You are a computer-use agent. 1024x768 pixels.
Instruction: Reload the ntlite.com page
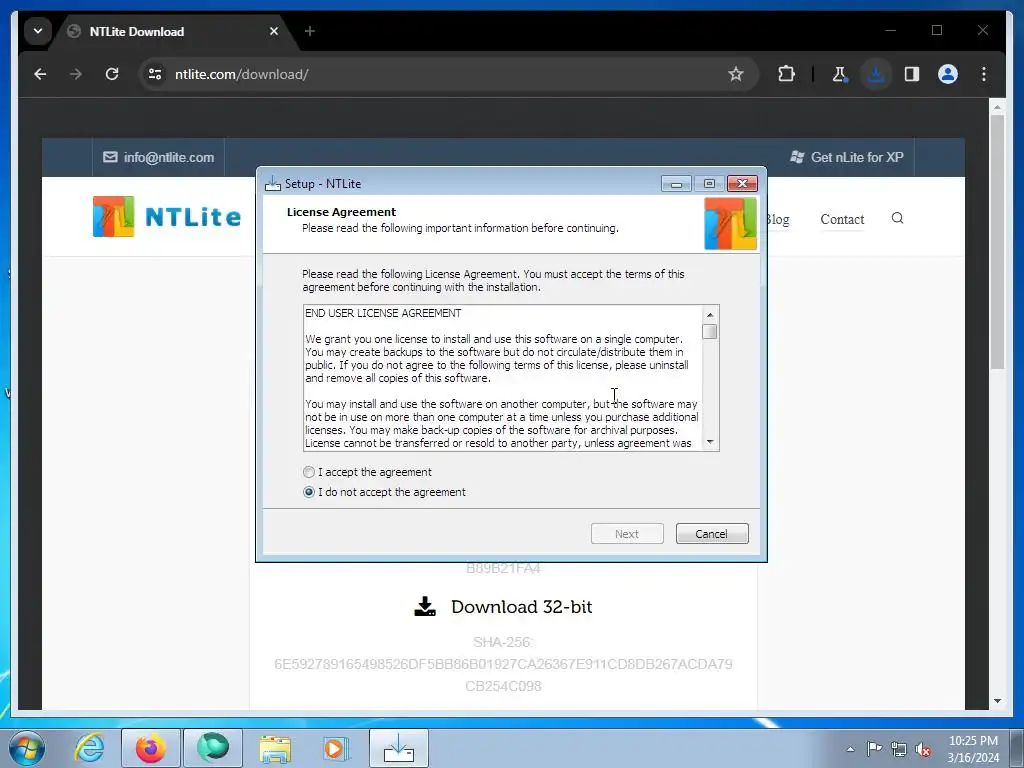pyautogui.click(x=112, y=74)
